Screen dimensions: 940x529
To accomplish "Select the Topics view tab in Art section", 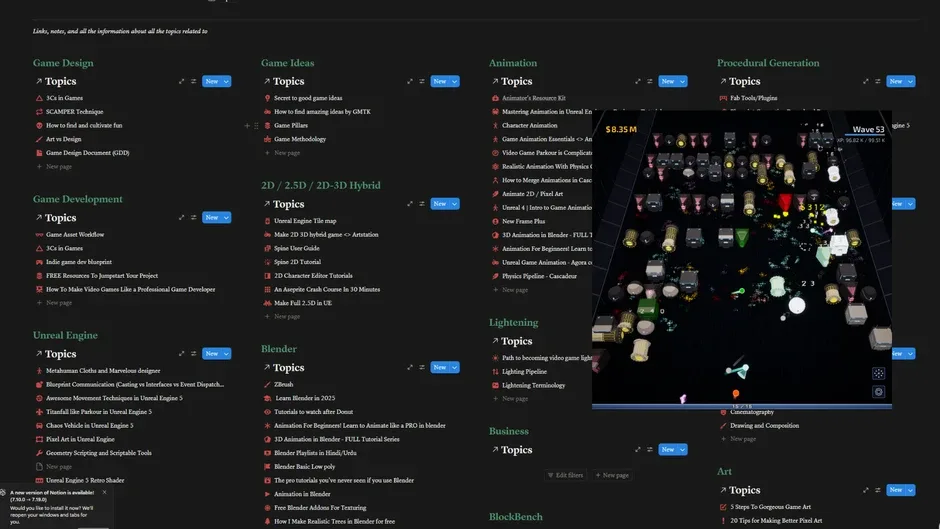I will coord(740,490).
